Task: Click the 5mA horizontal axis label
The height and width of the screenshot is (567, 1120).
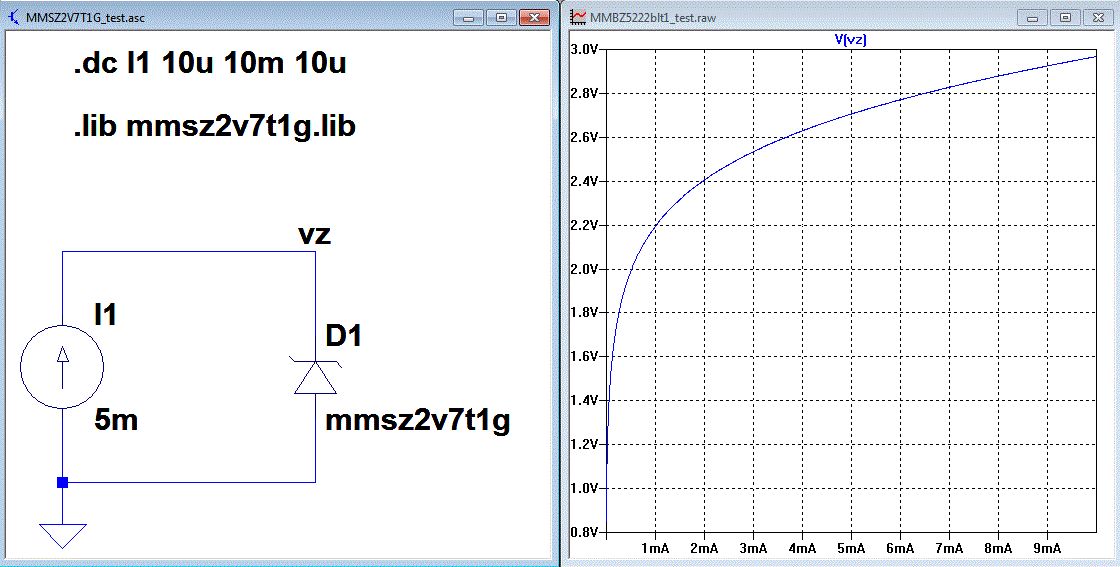Action: coord(850,548)
